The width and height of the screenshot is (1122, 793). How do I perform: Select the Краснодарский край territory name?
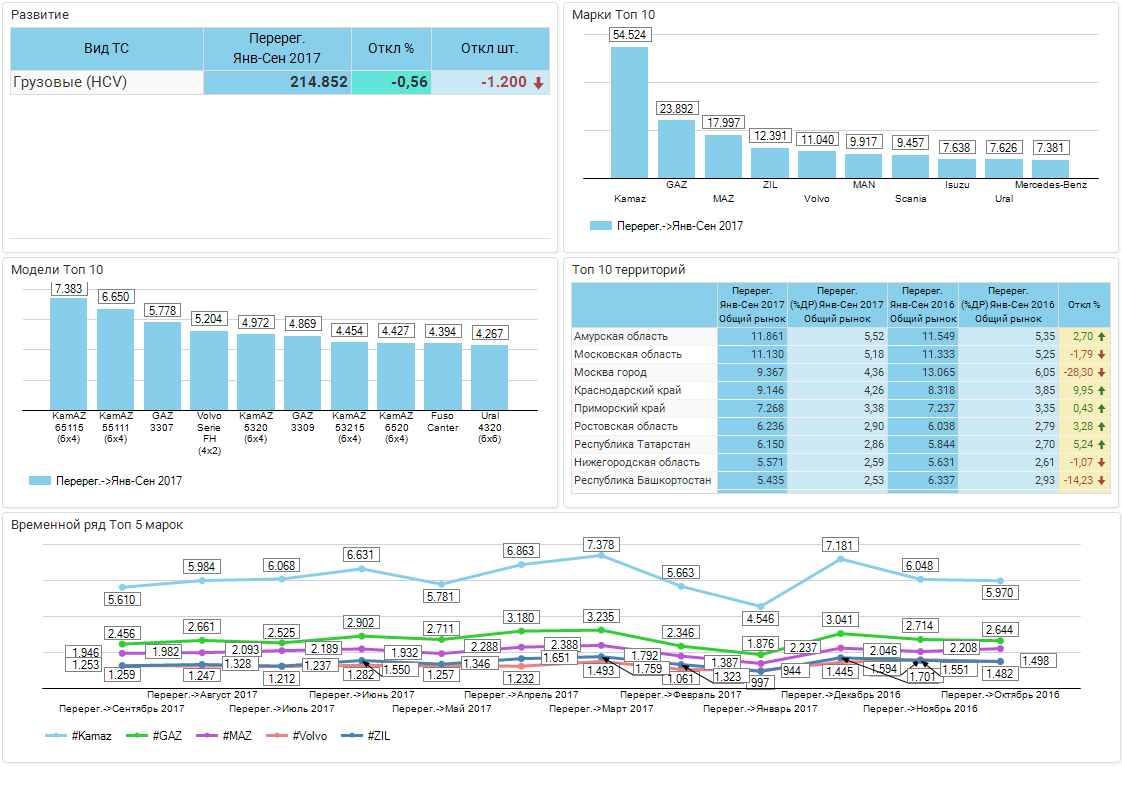pos(628,390)
